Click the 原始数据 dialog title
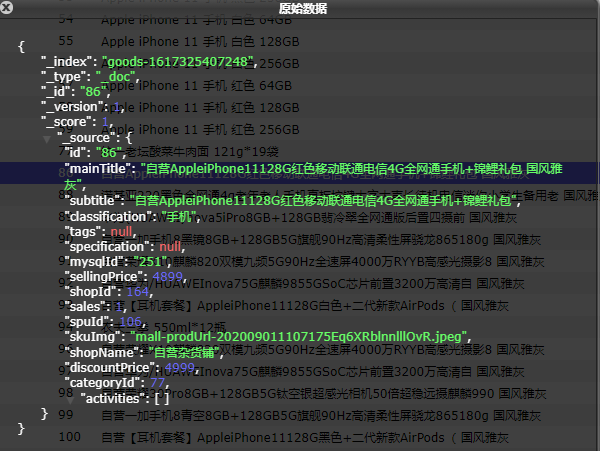600x451 pixels. [x=303, y=8]
